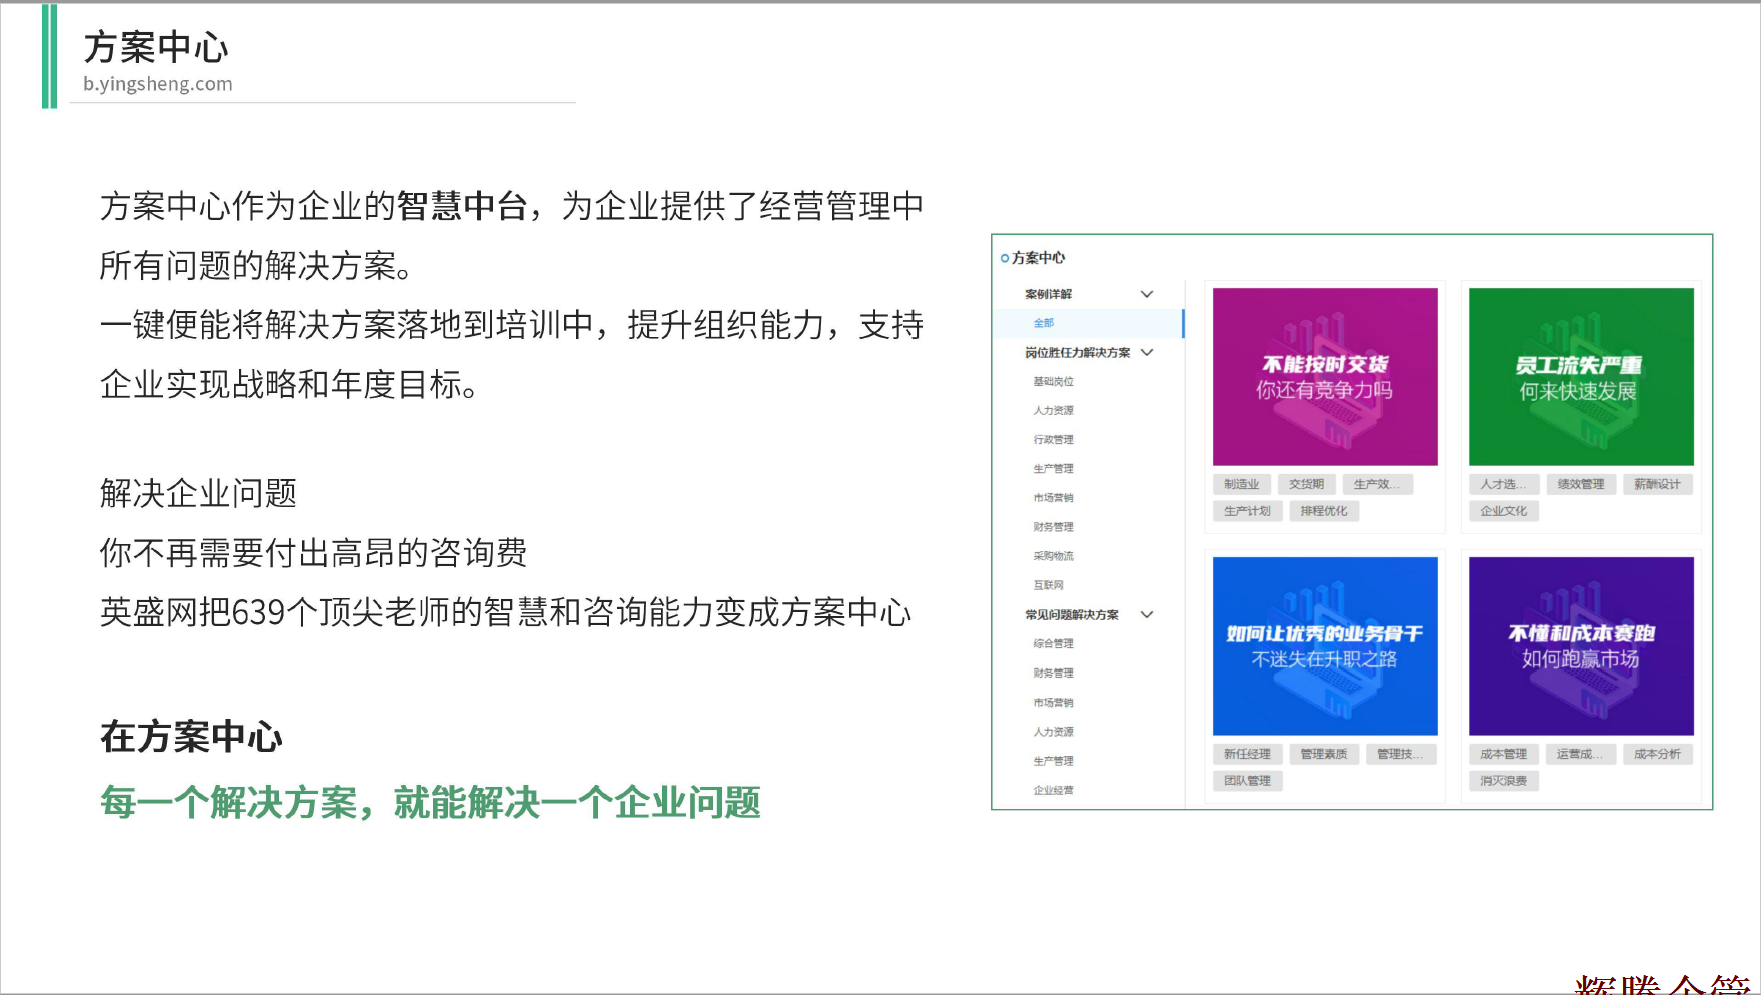The height and width of the screenshot is (995, 1761).
Task: Click the 团队管理 tag
Action: 1247,781
